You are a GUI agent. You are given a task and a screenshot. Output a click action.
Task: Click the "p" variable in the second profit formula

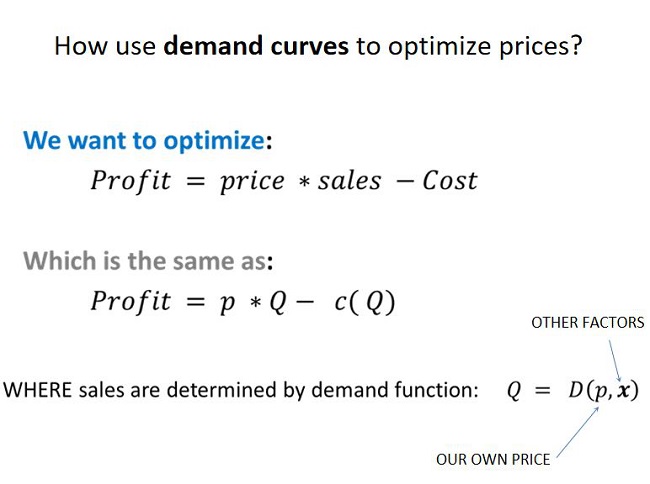click(227, 304)
